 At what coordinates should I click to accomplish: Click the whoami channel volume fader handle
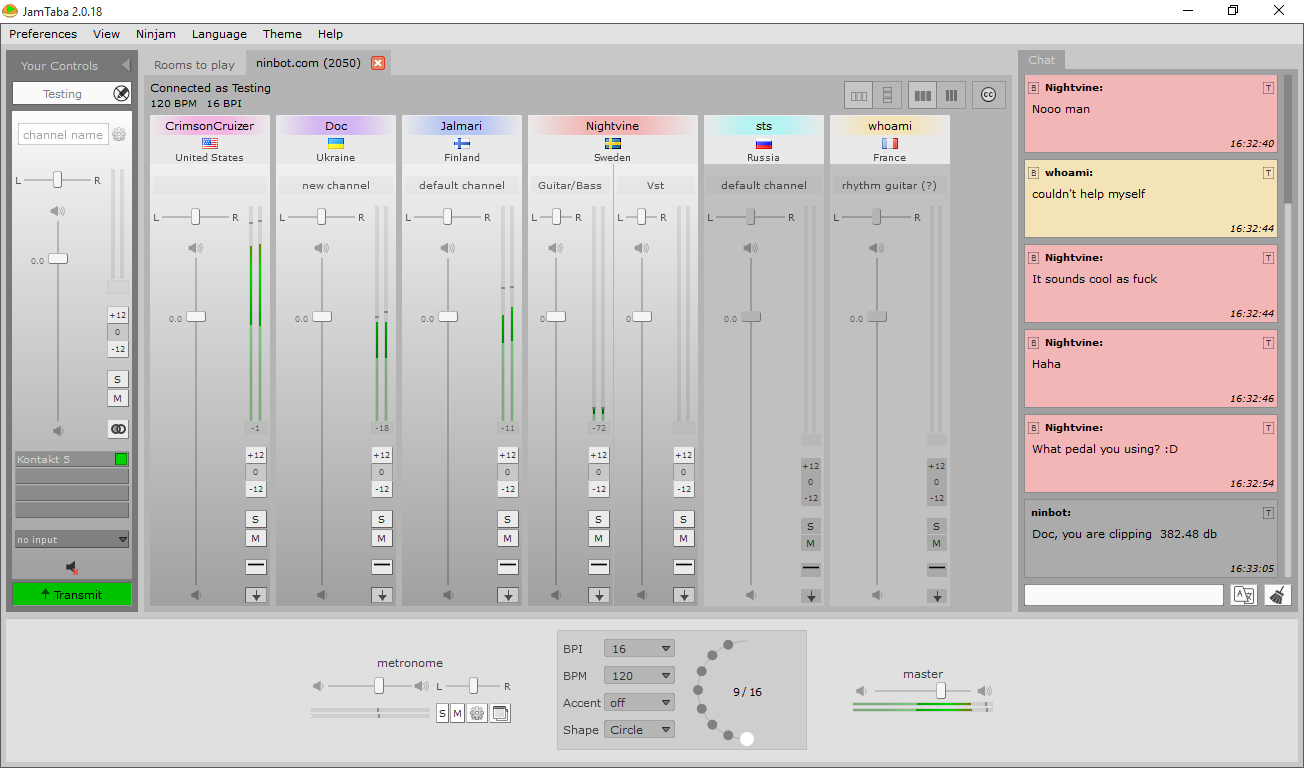point(877,317)
